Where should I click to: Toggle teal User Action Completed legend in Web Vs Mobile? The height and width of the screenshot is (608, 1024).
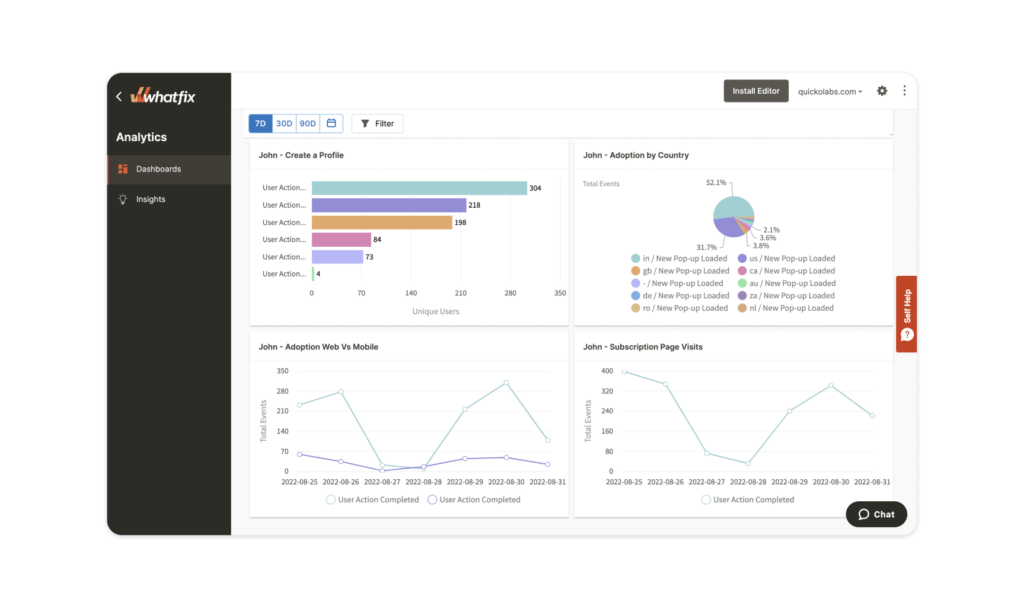372,500
